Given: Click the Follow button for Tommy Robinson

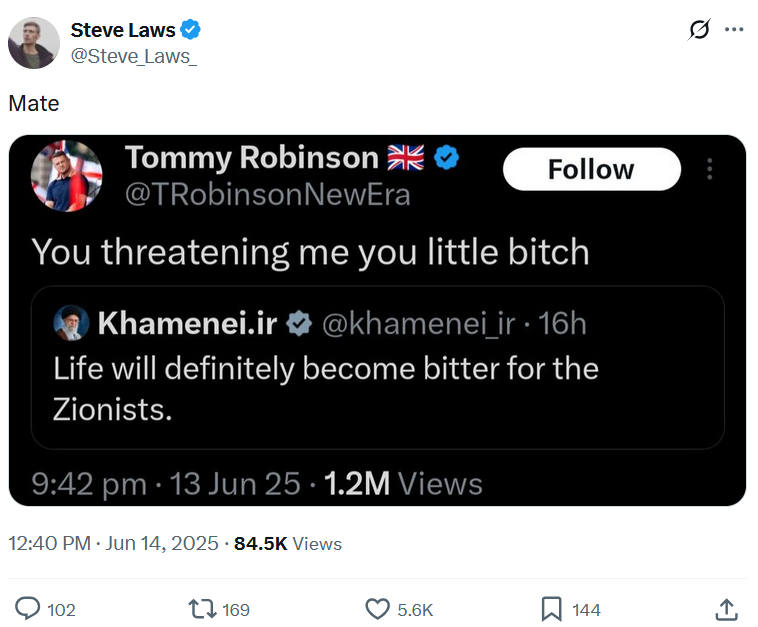Looking at the screenshot, I should click(592, 169).
